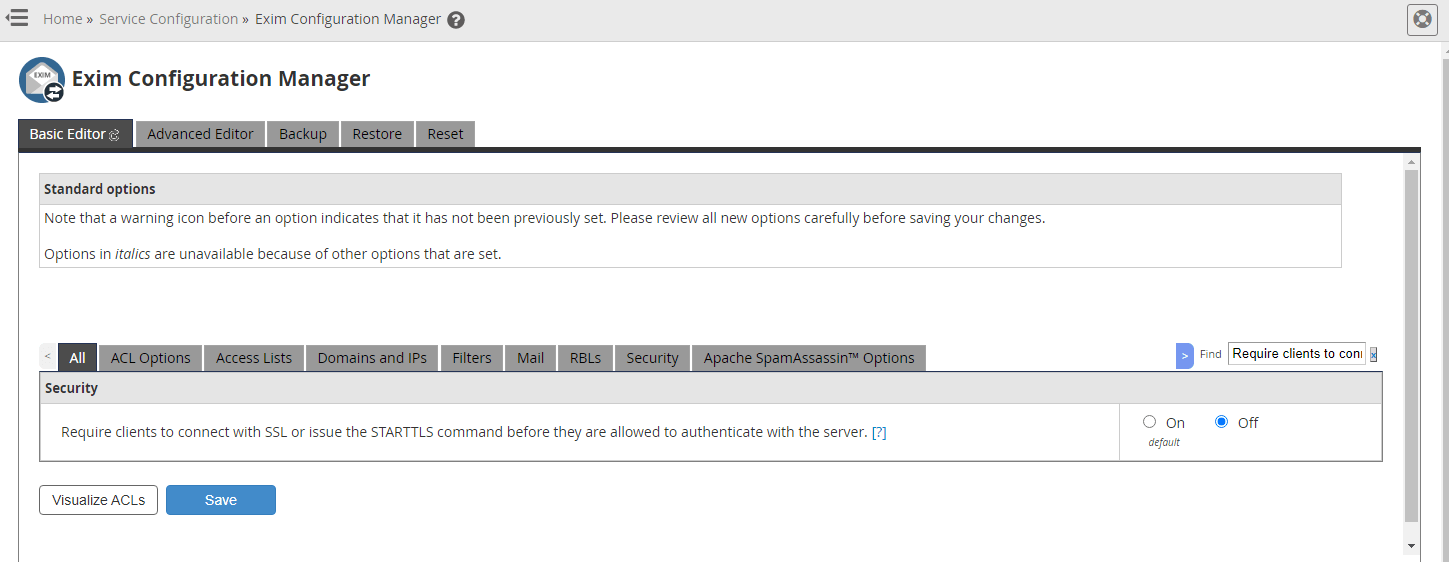The image size is (1449, 562).
Task: Switch to the Advanced Editor tab
Action: tap(200, 134)
